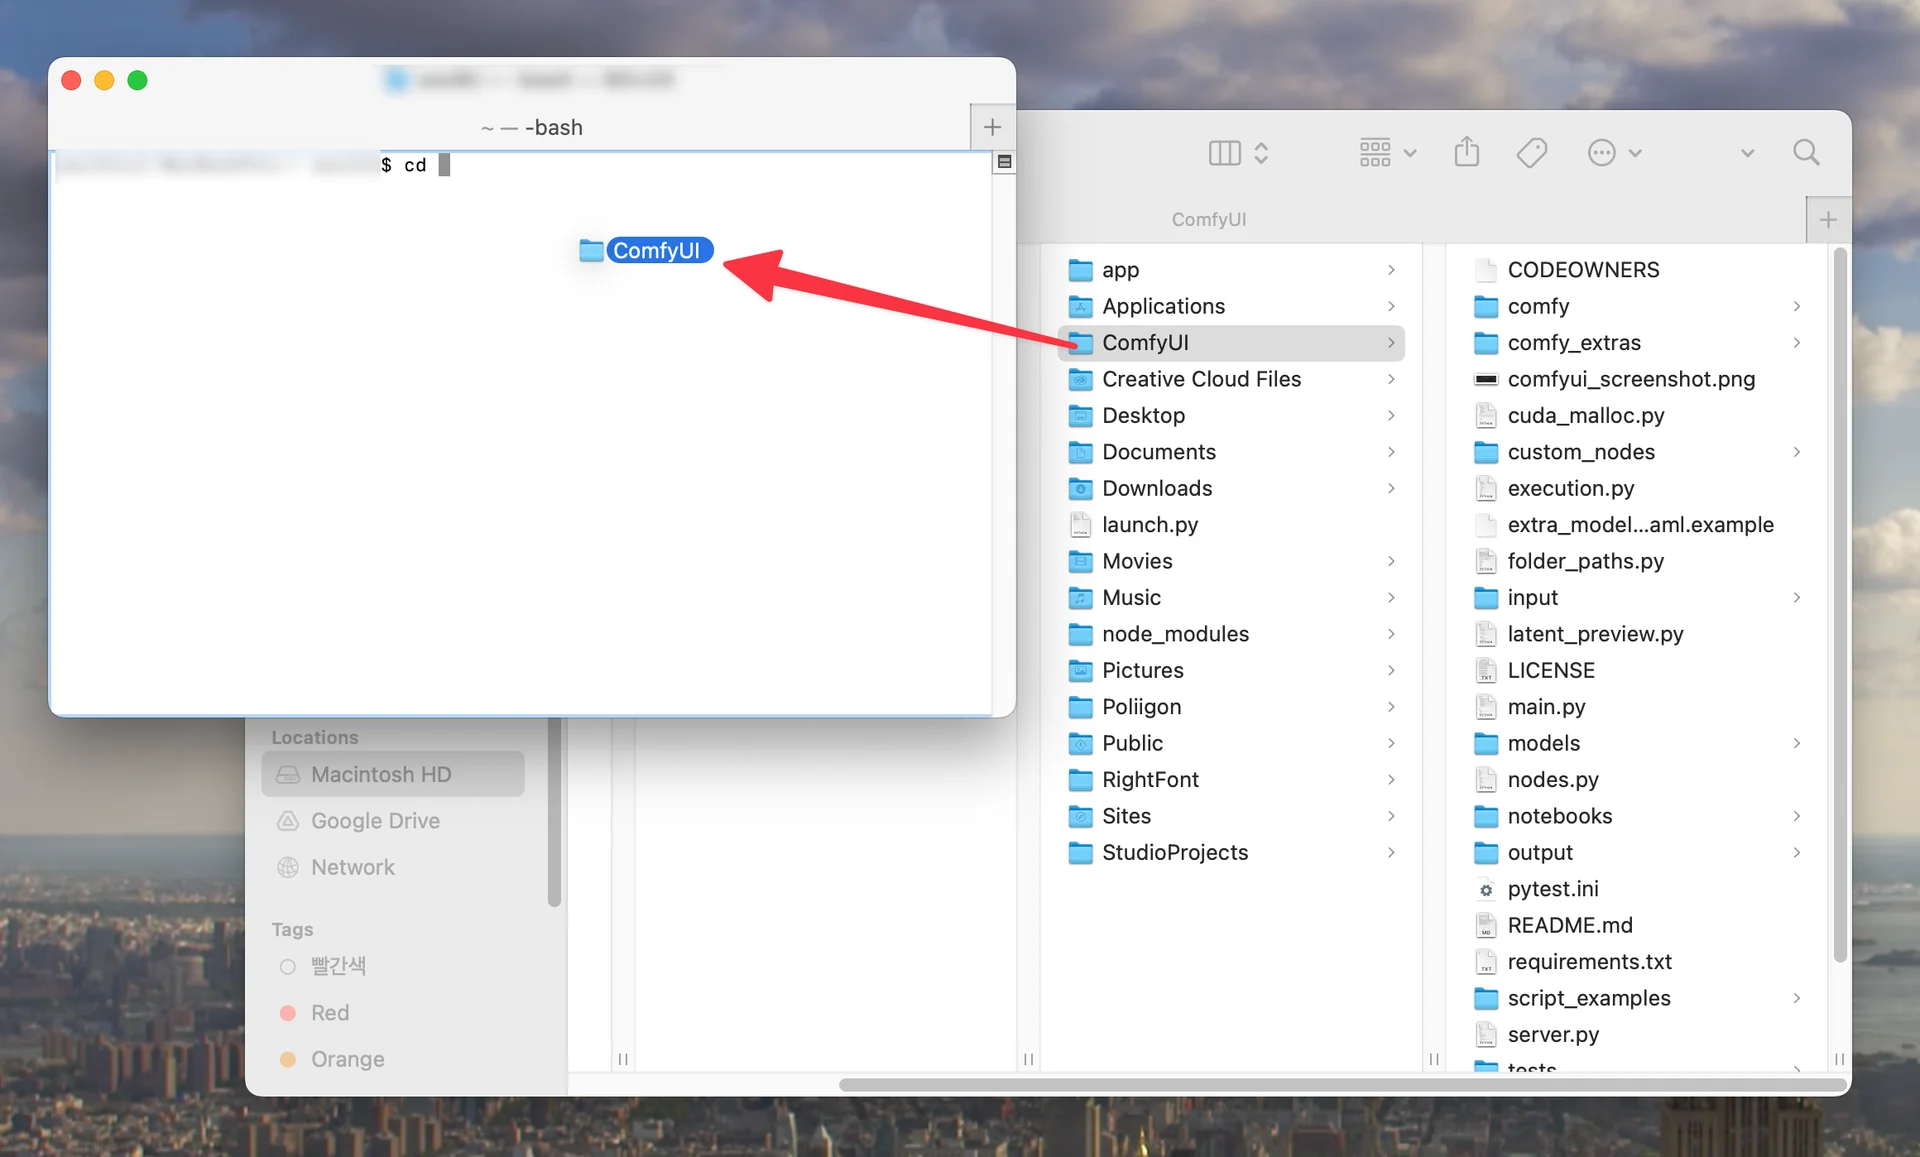Open the More actions ellipsis menu

tap(1613, 153)
